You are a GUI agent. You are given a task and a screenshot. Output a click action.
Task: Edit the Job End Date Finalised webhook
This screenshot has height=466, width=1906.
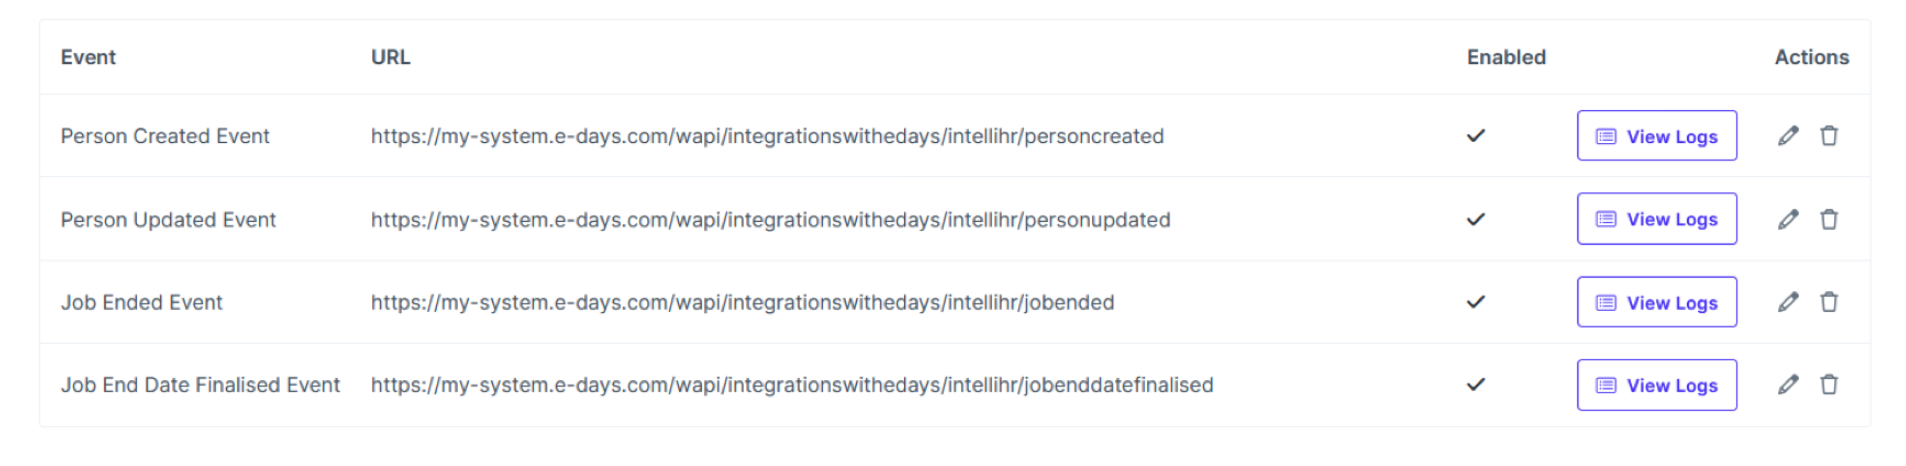coord(1788,385)
